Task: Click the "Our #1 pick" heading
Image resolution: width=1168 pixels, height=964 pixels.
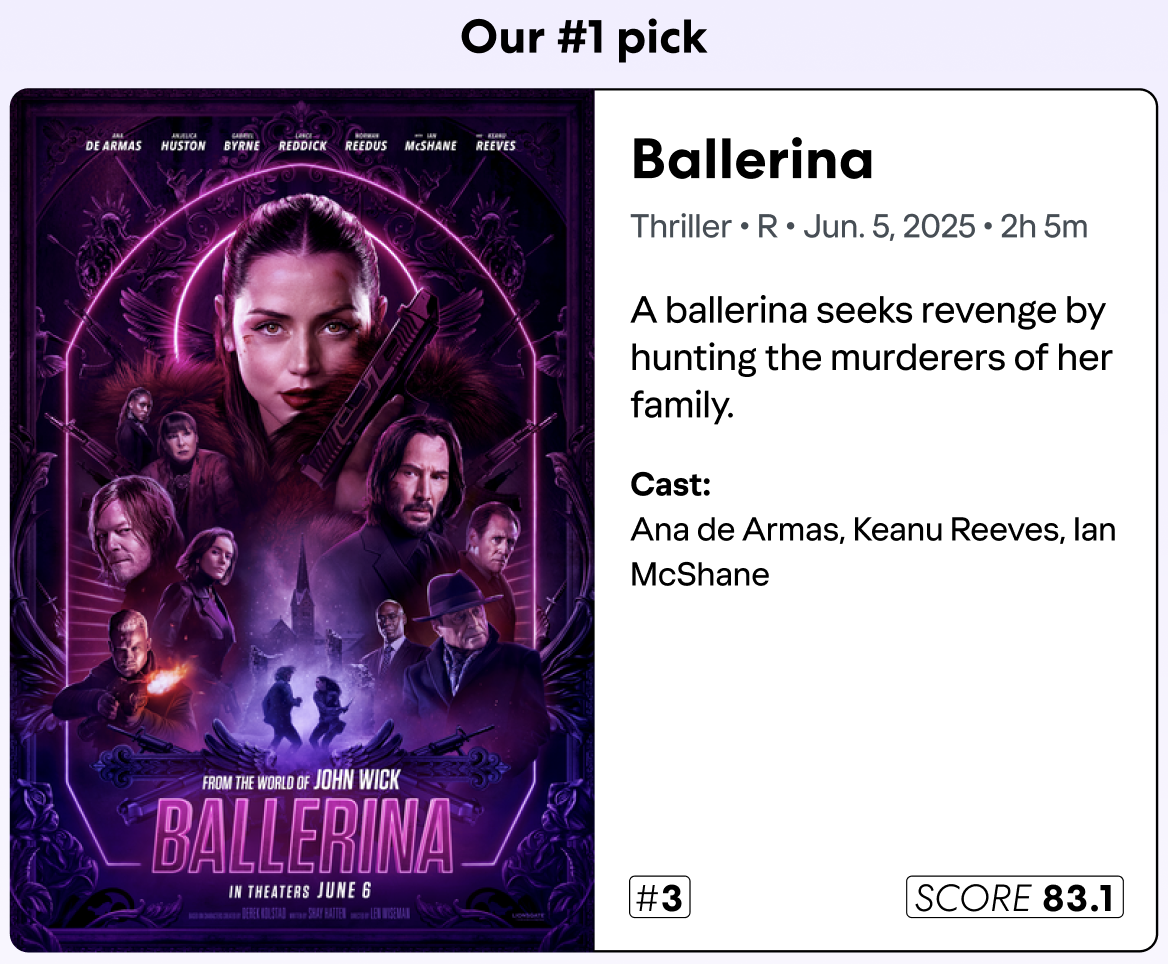Action: [x=584, y=38]
